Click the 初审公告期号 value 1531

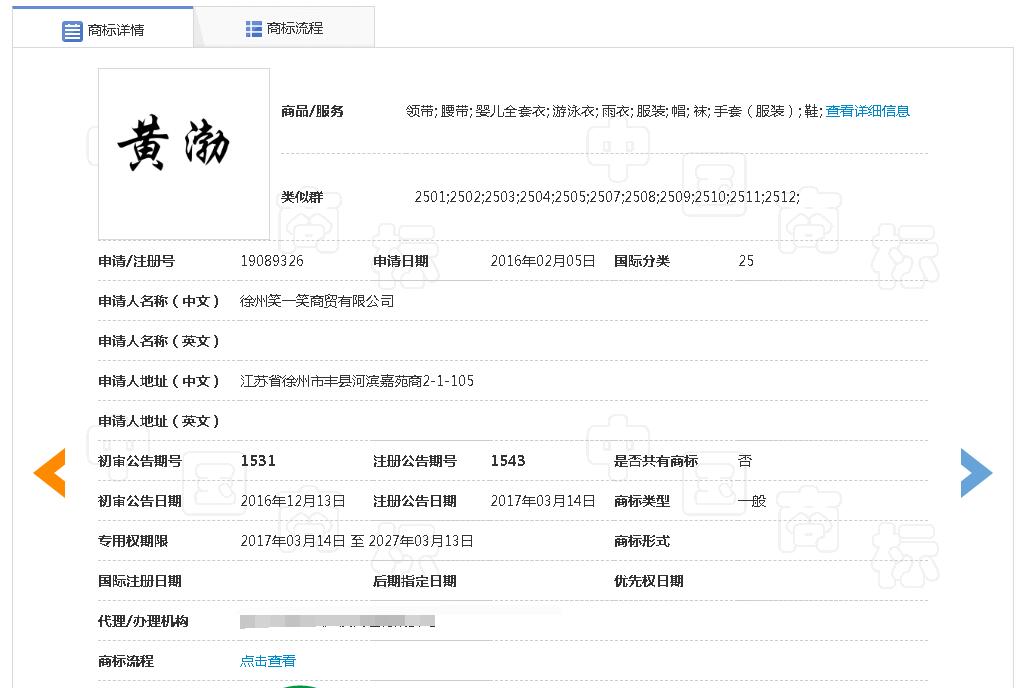pos(258,461)
